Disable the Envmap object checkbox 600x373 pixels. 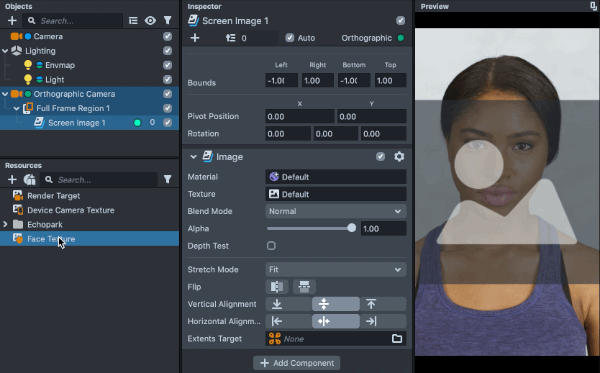(167, 65)
